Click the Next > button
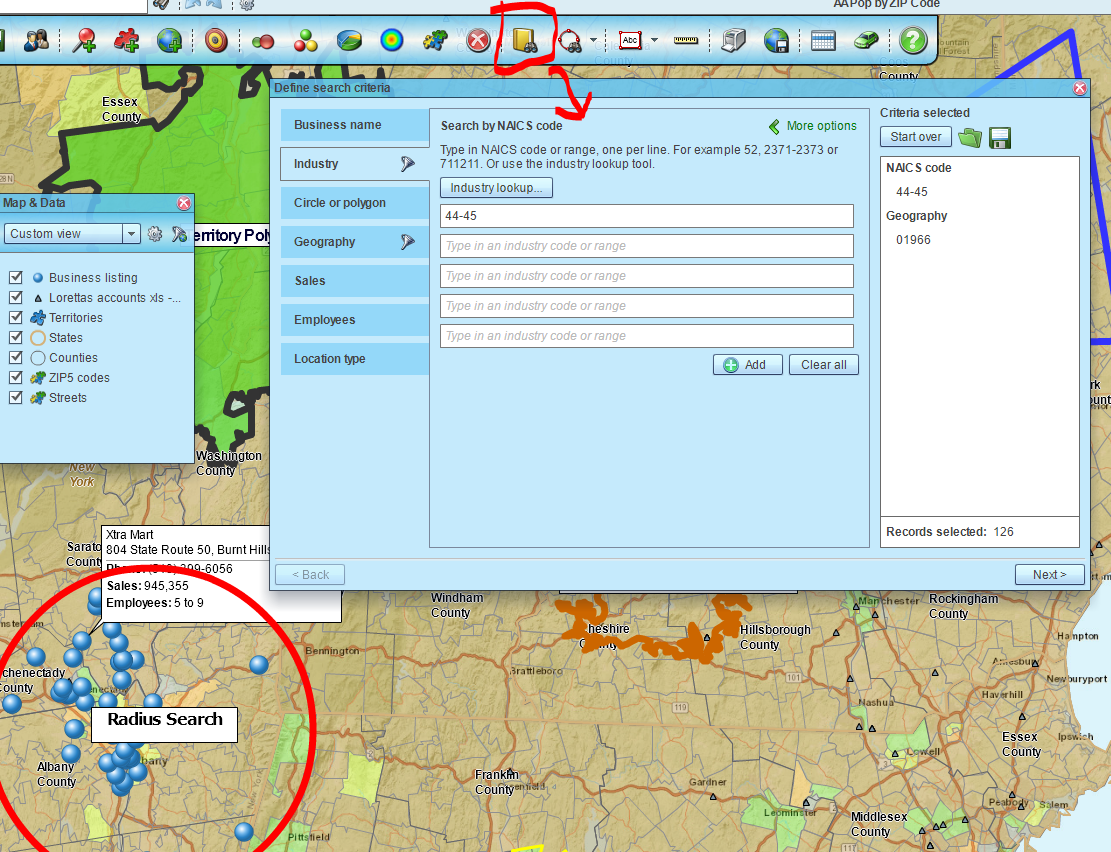Screen dimensions: 1111x852 [x=1049, y=575]
